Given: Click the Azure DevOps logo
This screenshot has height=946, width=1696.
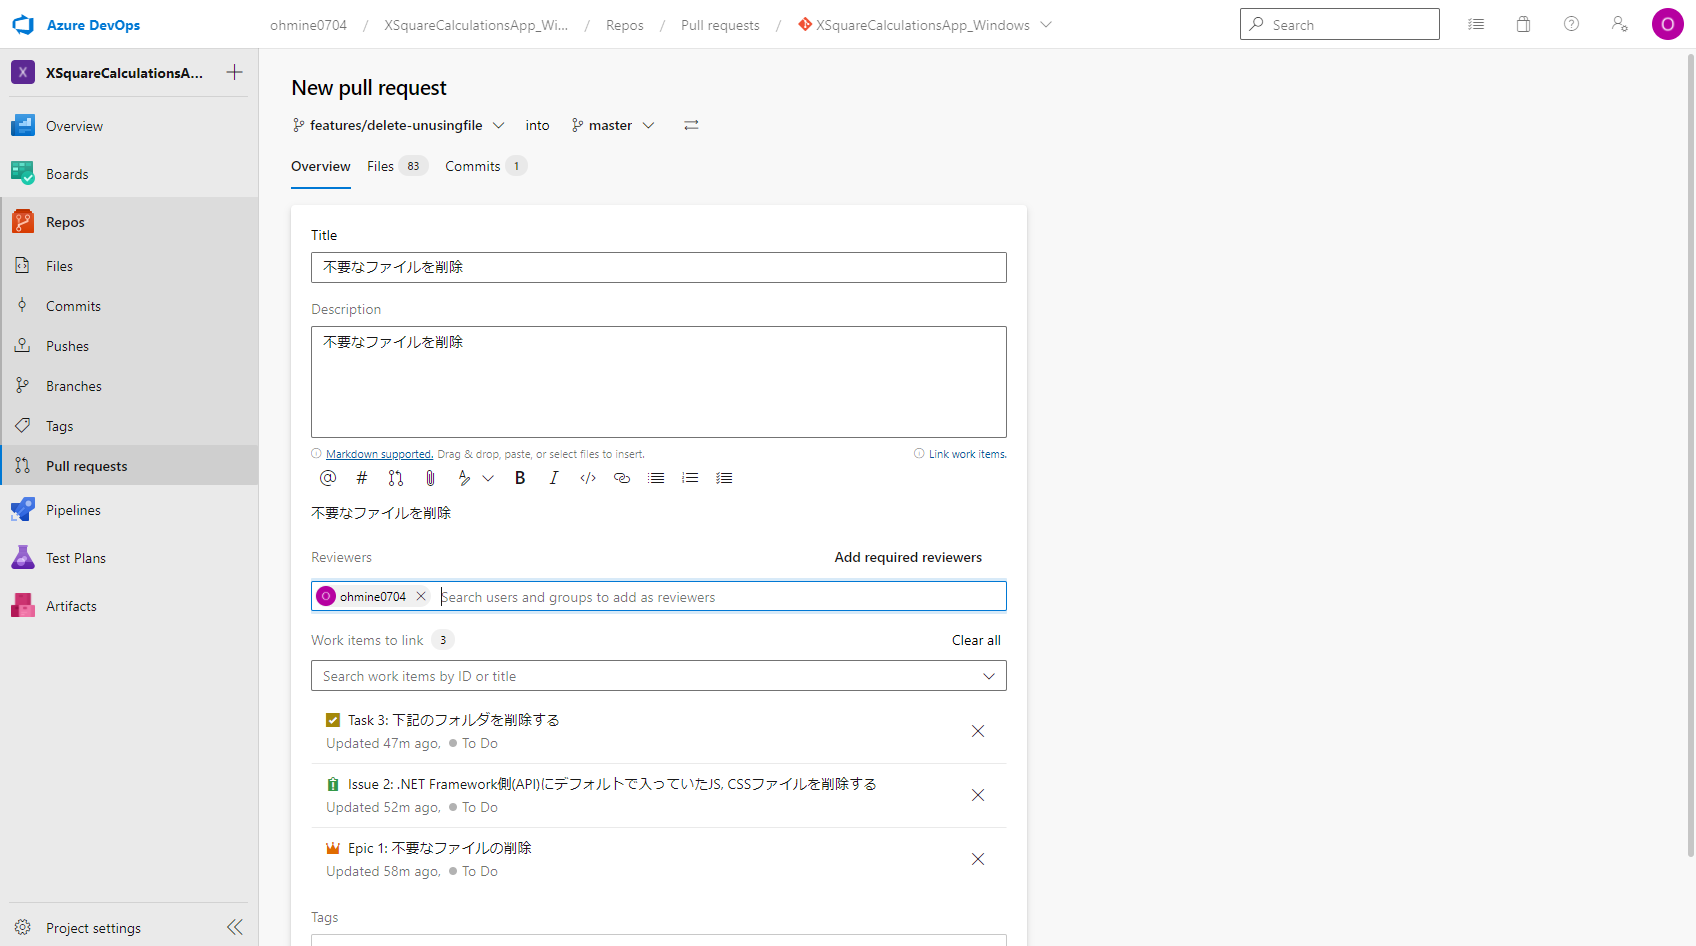Looking at the screenshot, I should tap(23, 25).
